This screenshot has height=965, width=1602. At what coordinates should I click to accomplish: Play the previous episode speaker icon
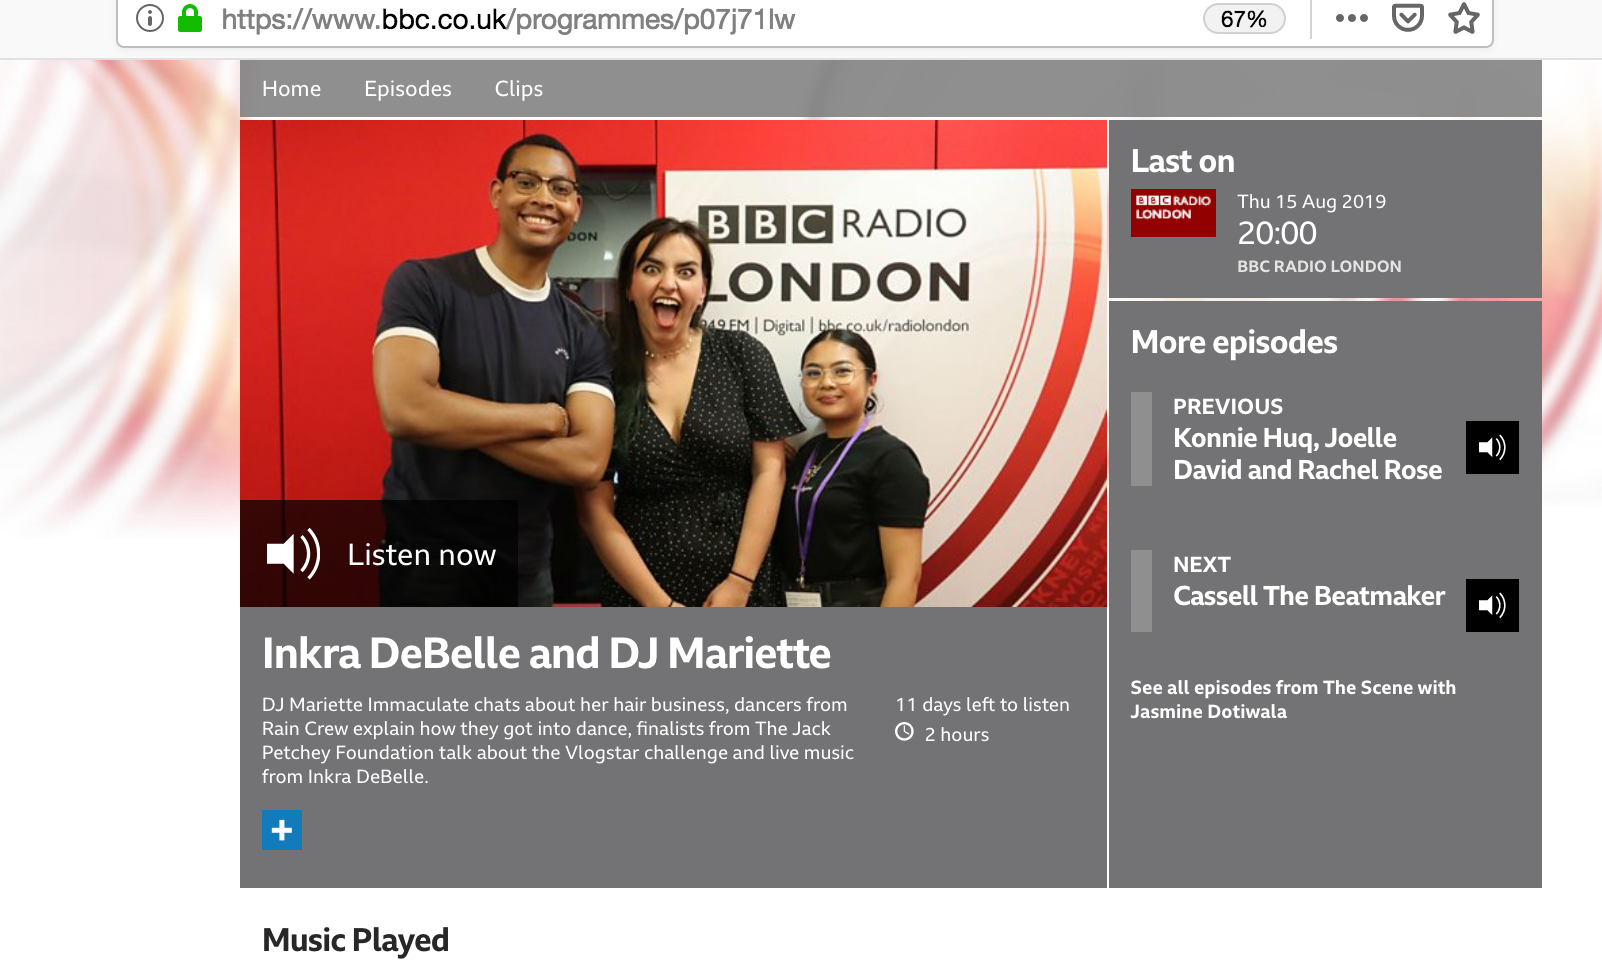[1491, 447]
